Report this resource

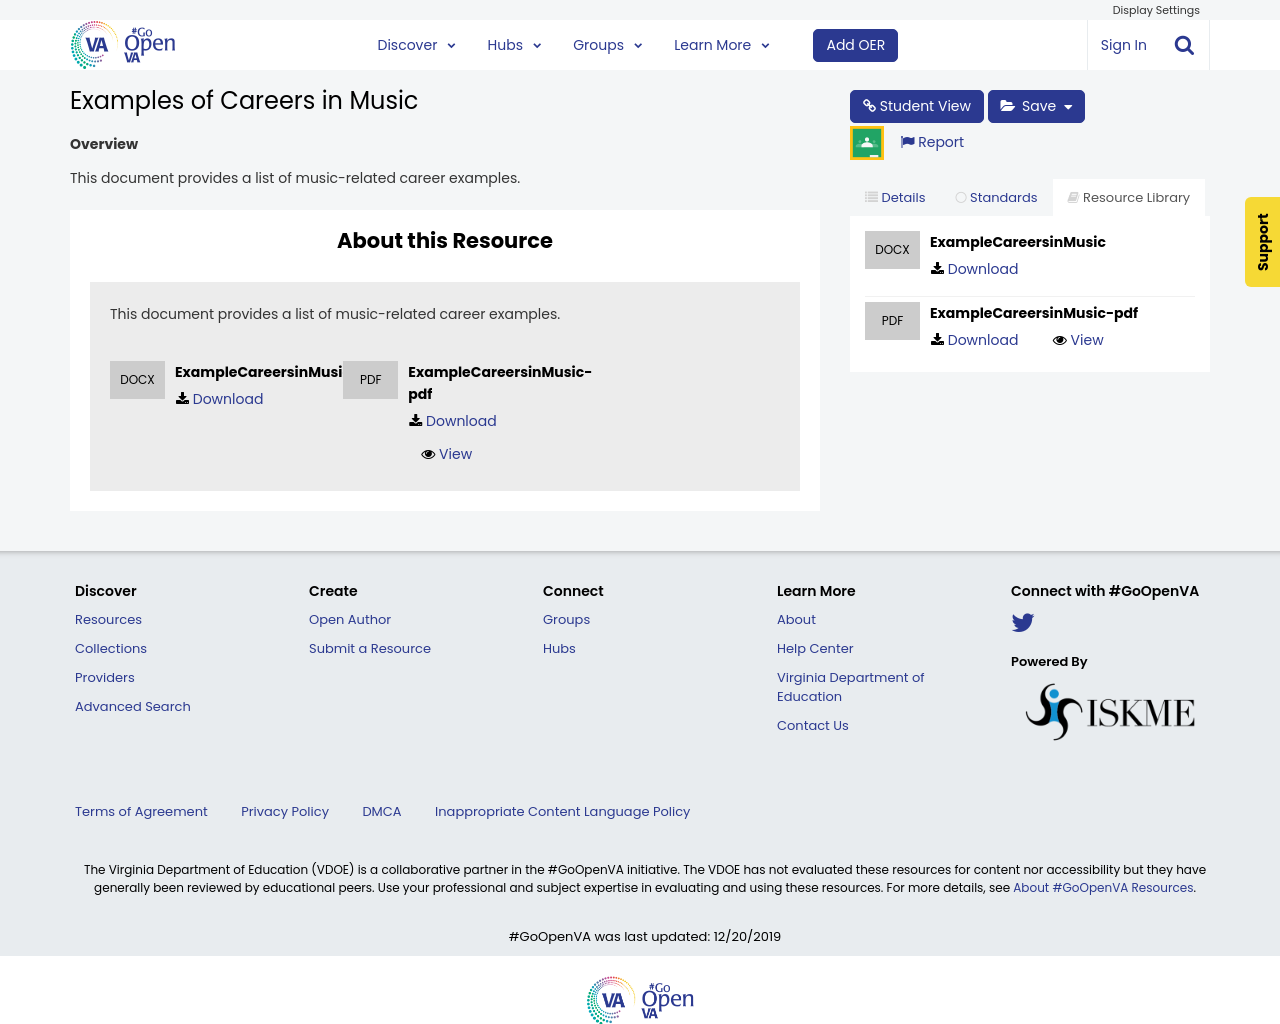coord(932,142)
